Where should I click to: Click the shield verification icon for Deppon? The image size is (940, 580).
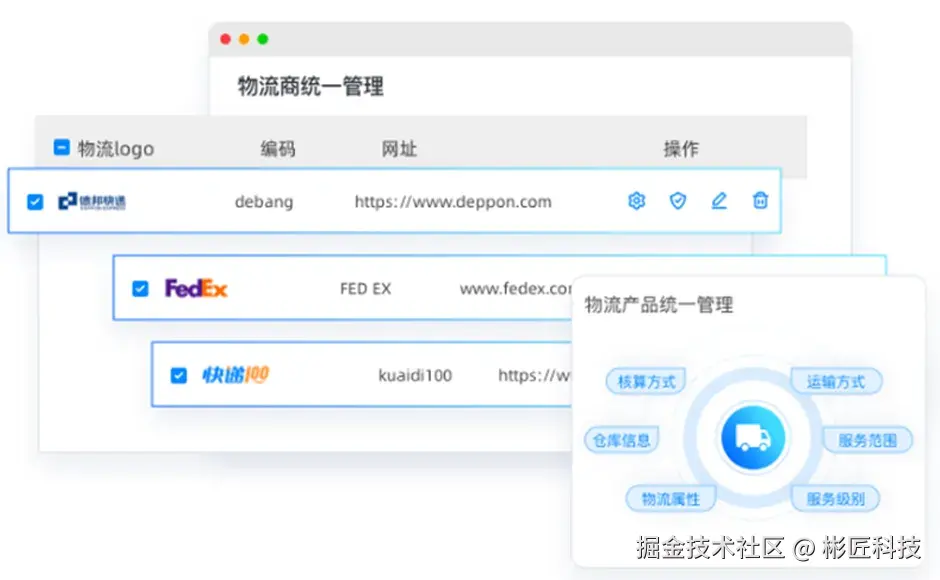[678, 200]
